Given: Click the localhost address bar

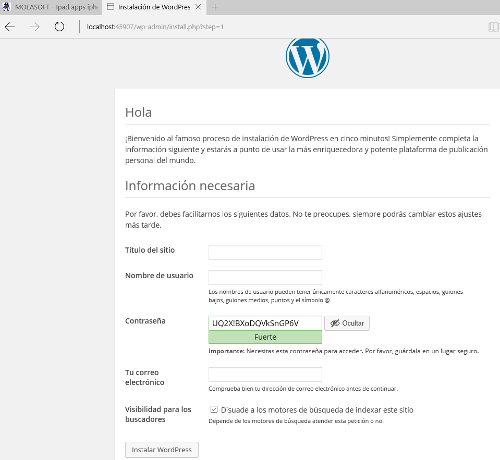Looking at the screenshot, I should tap(155, 27).
